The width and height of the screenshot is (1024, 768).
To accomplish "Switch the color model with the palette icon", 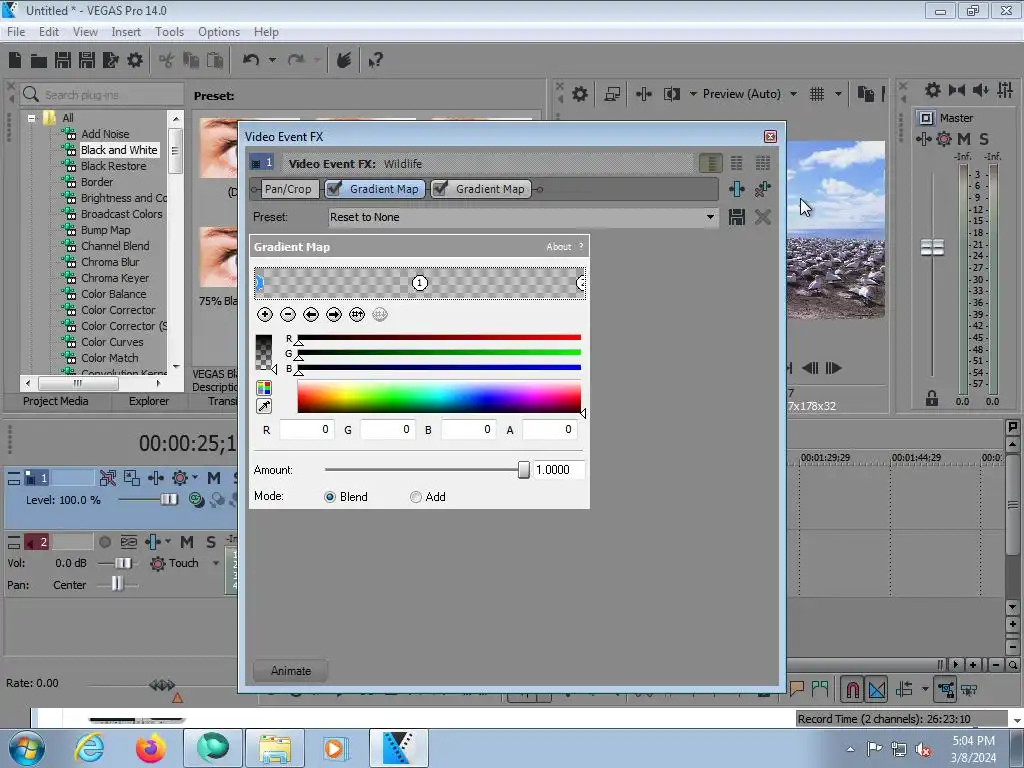I will pyautogui.click(x=264, y=388).
